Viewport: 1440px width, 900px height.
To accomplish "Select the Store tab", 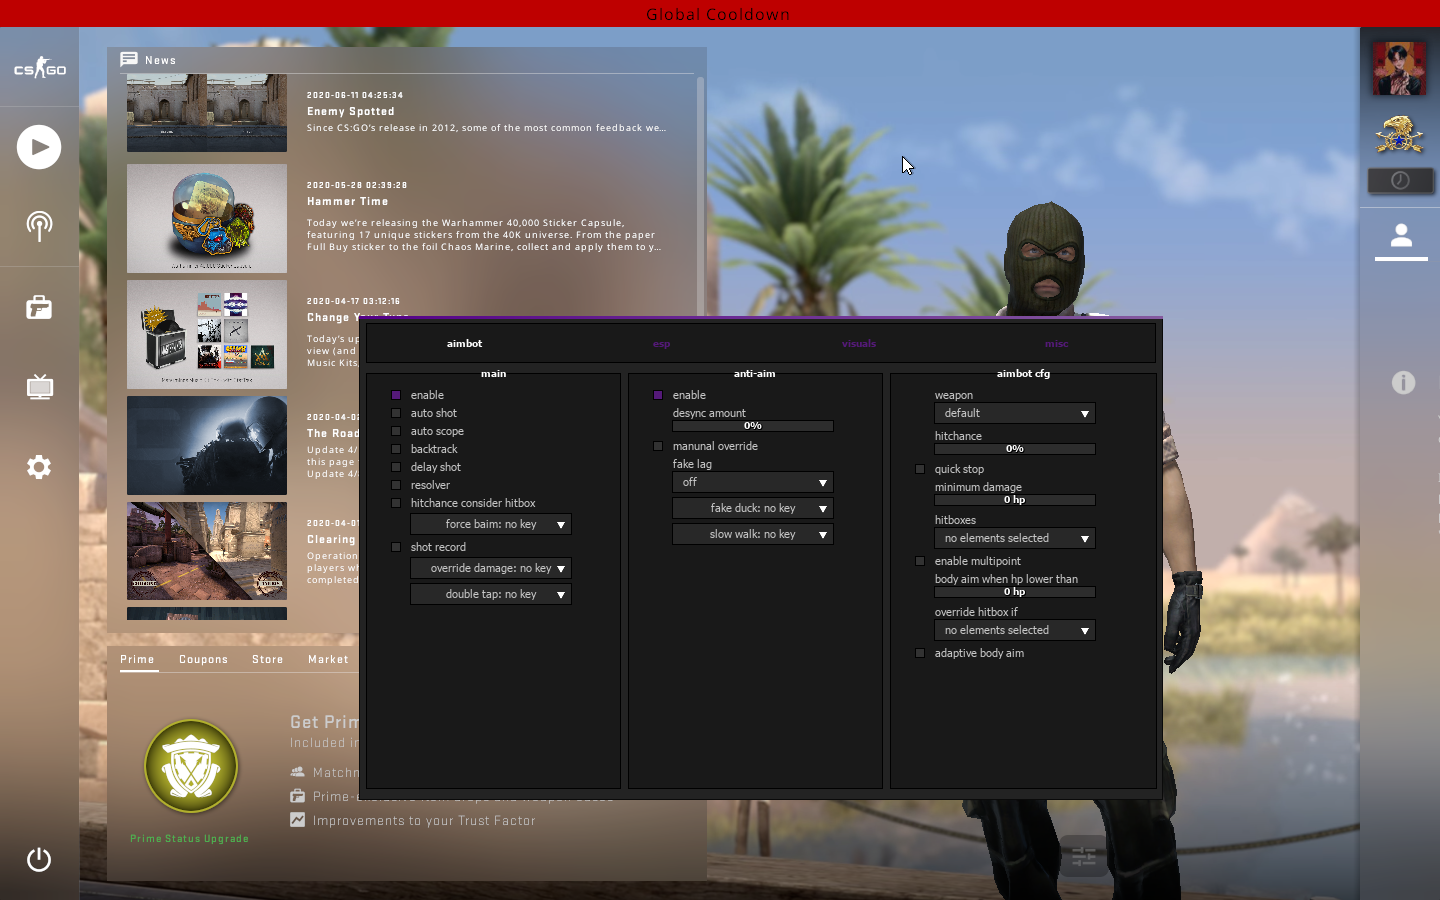I will tap(268, 659).
